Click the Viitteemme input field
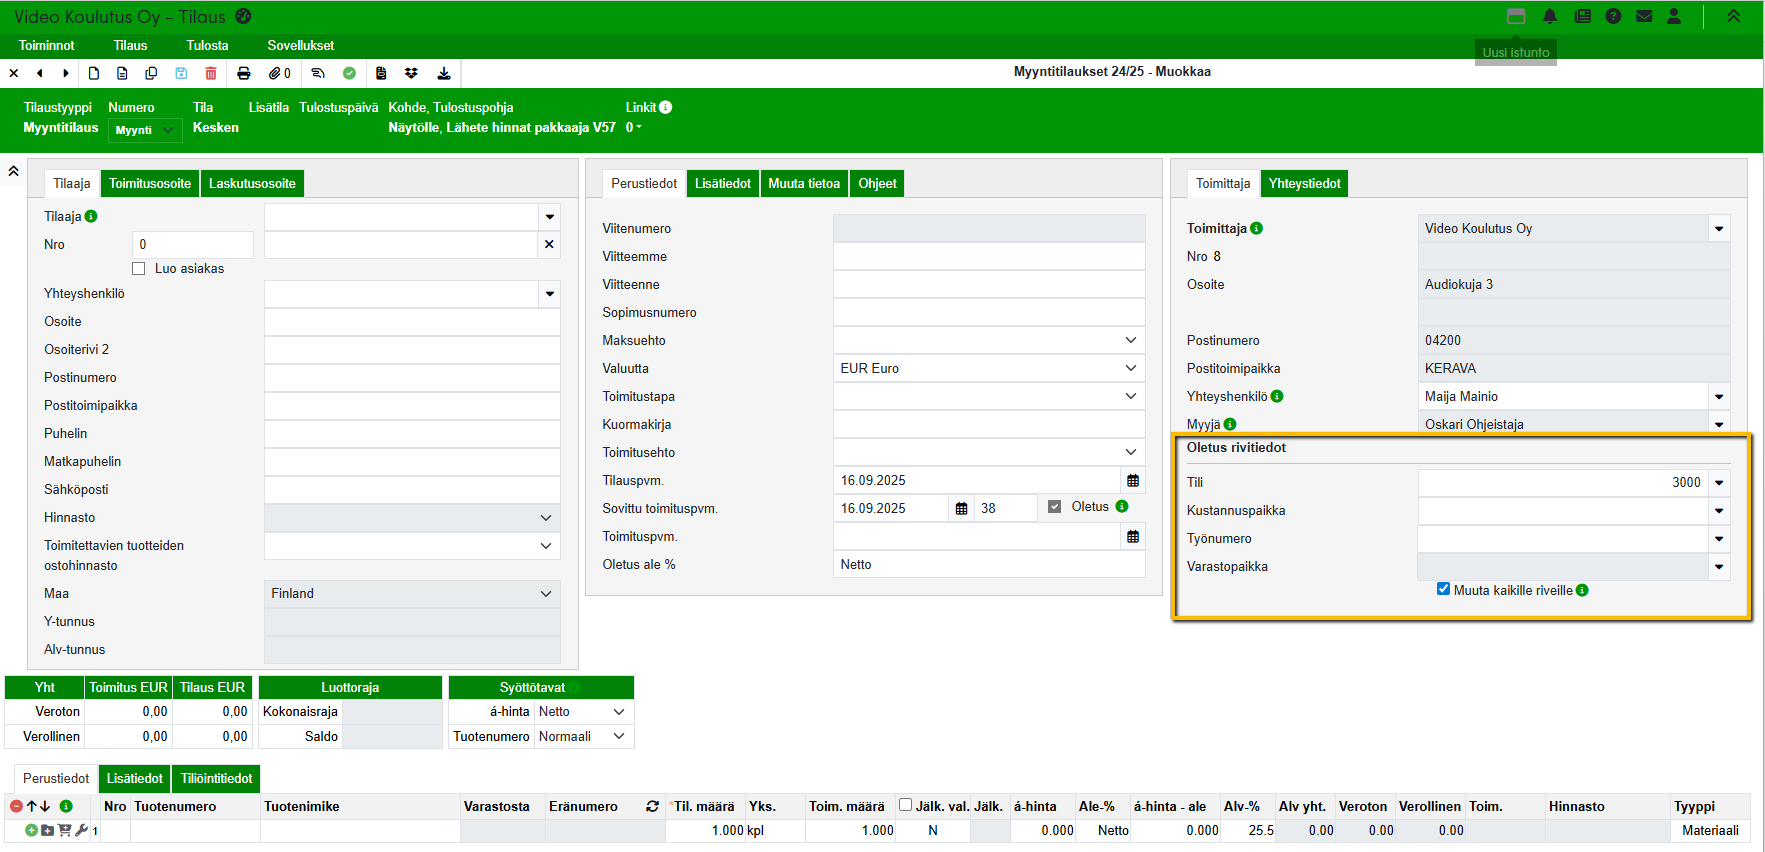 [x=988, y=257]
